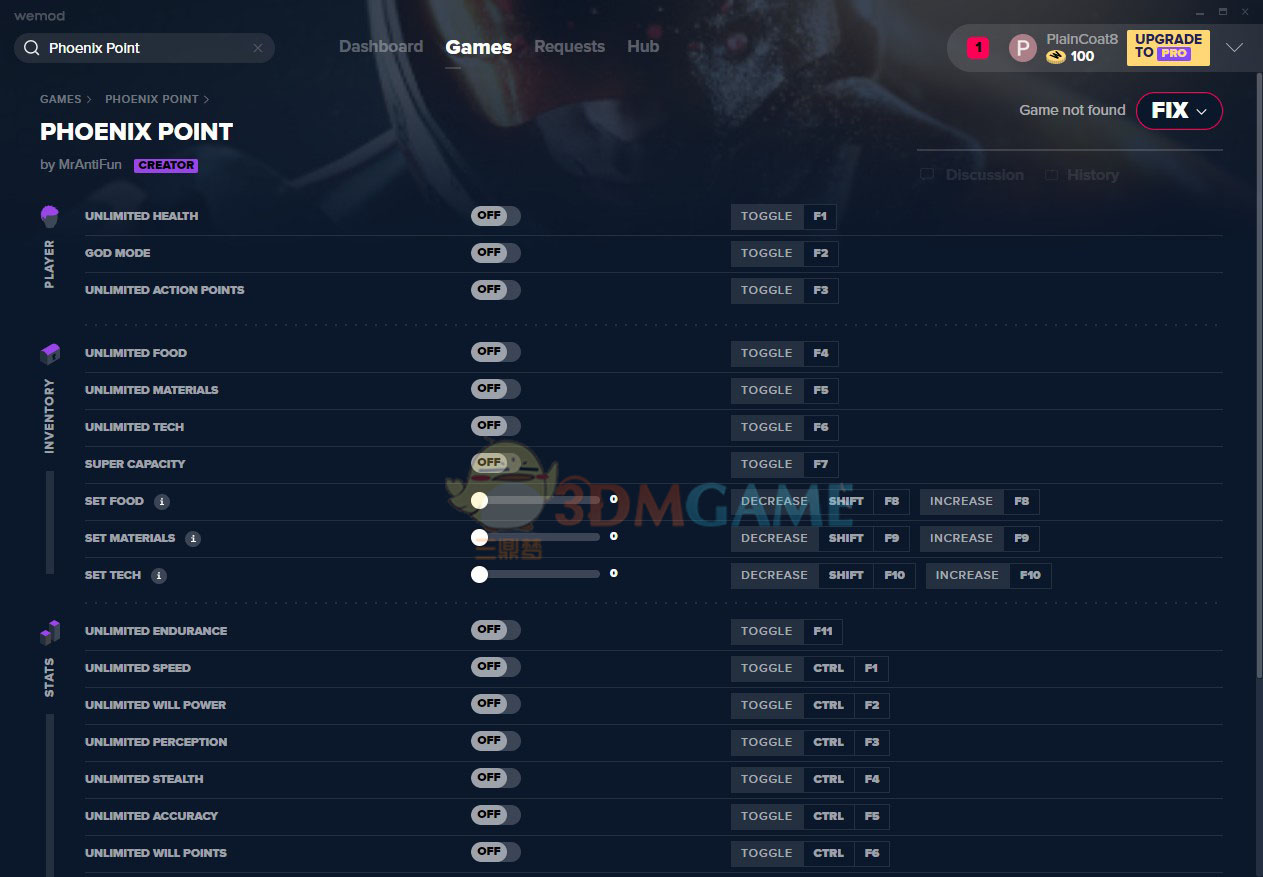
Task: Turn on God Mode switch
Action: [x=495, y=253]
